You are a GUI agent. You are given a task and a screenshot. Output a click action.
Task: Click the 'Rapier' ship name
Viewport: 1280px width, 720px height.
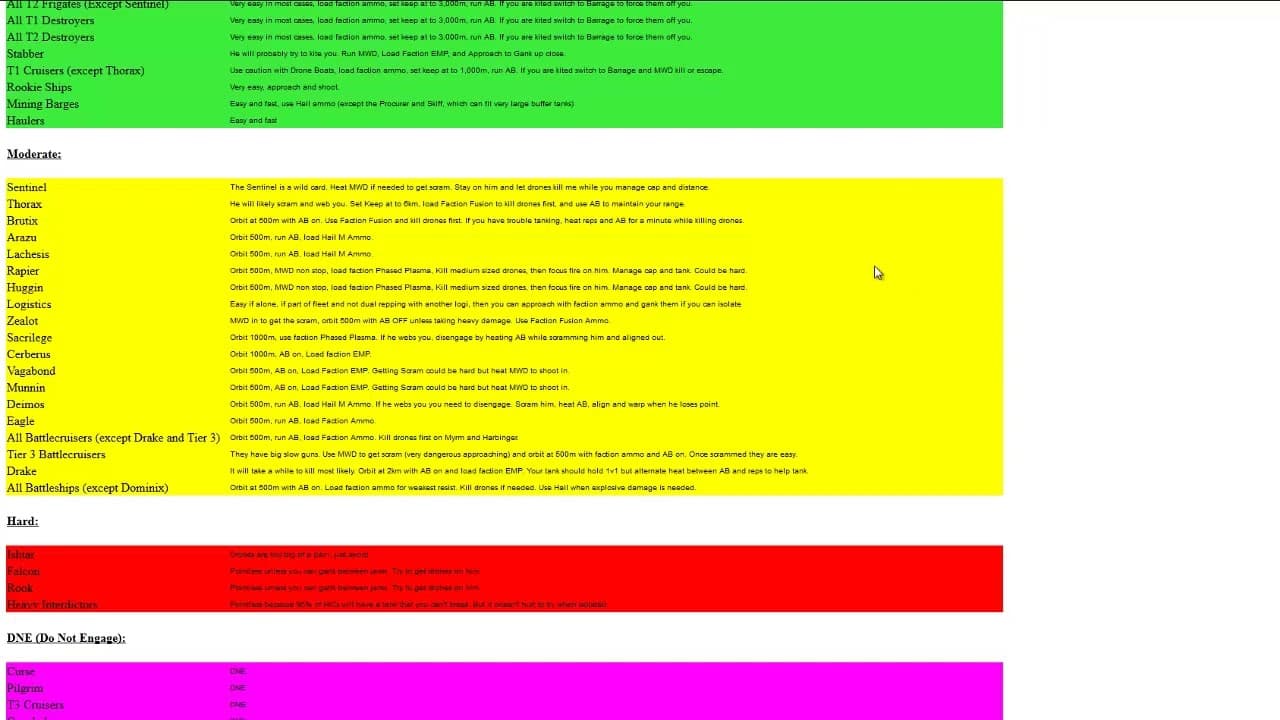pyautogui.click(x=23, y=271)
